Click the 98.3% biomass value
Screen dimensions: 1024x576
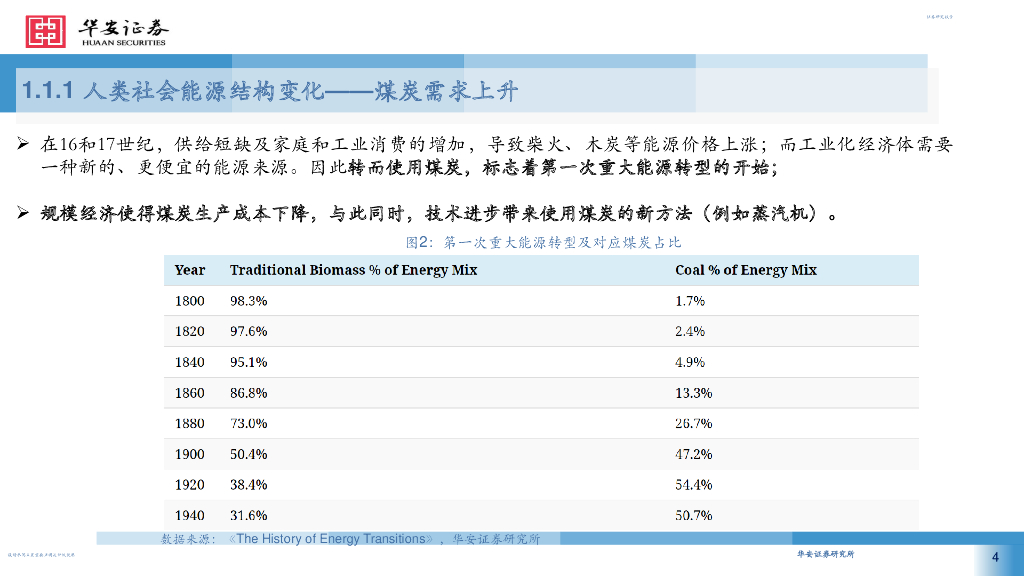click(x=248, y=301)
